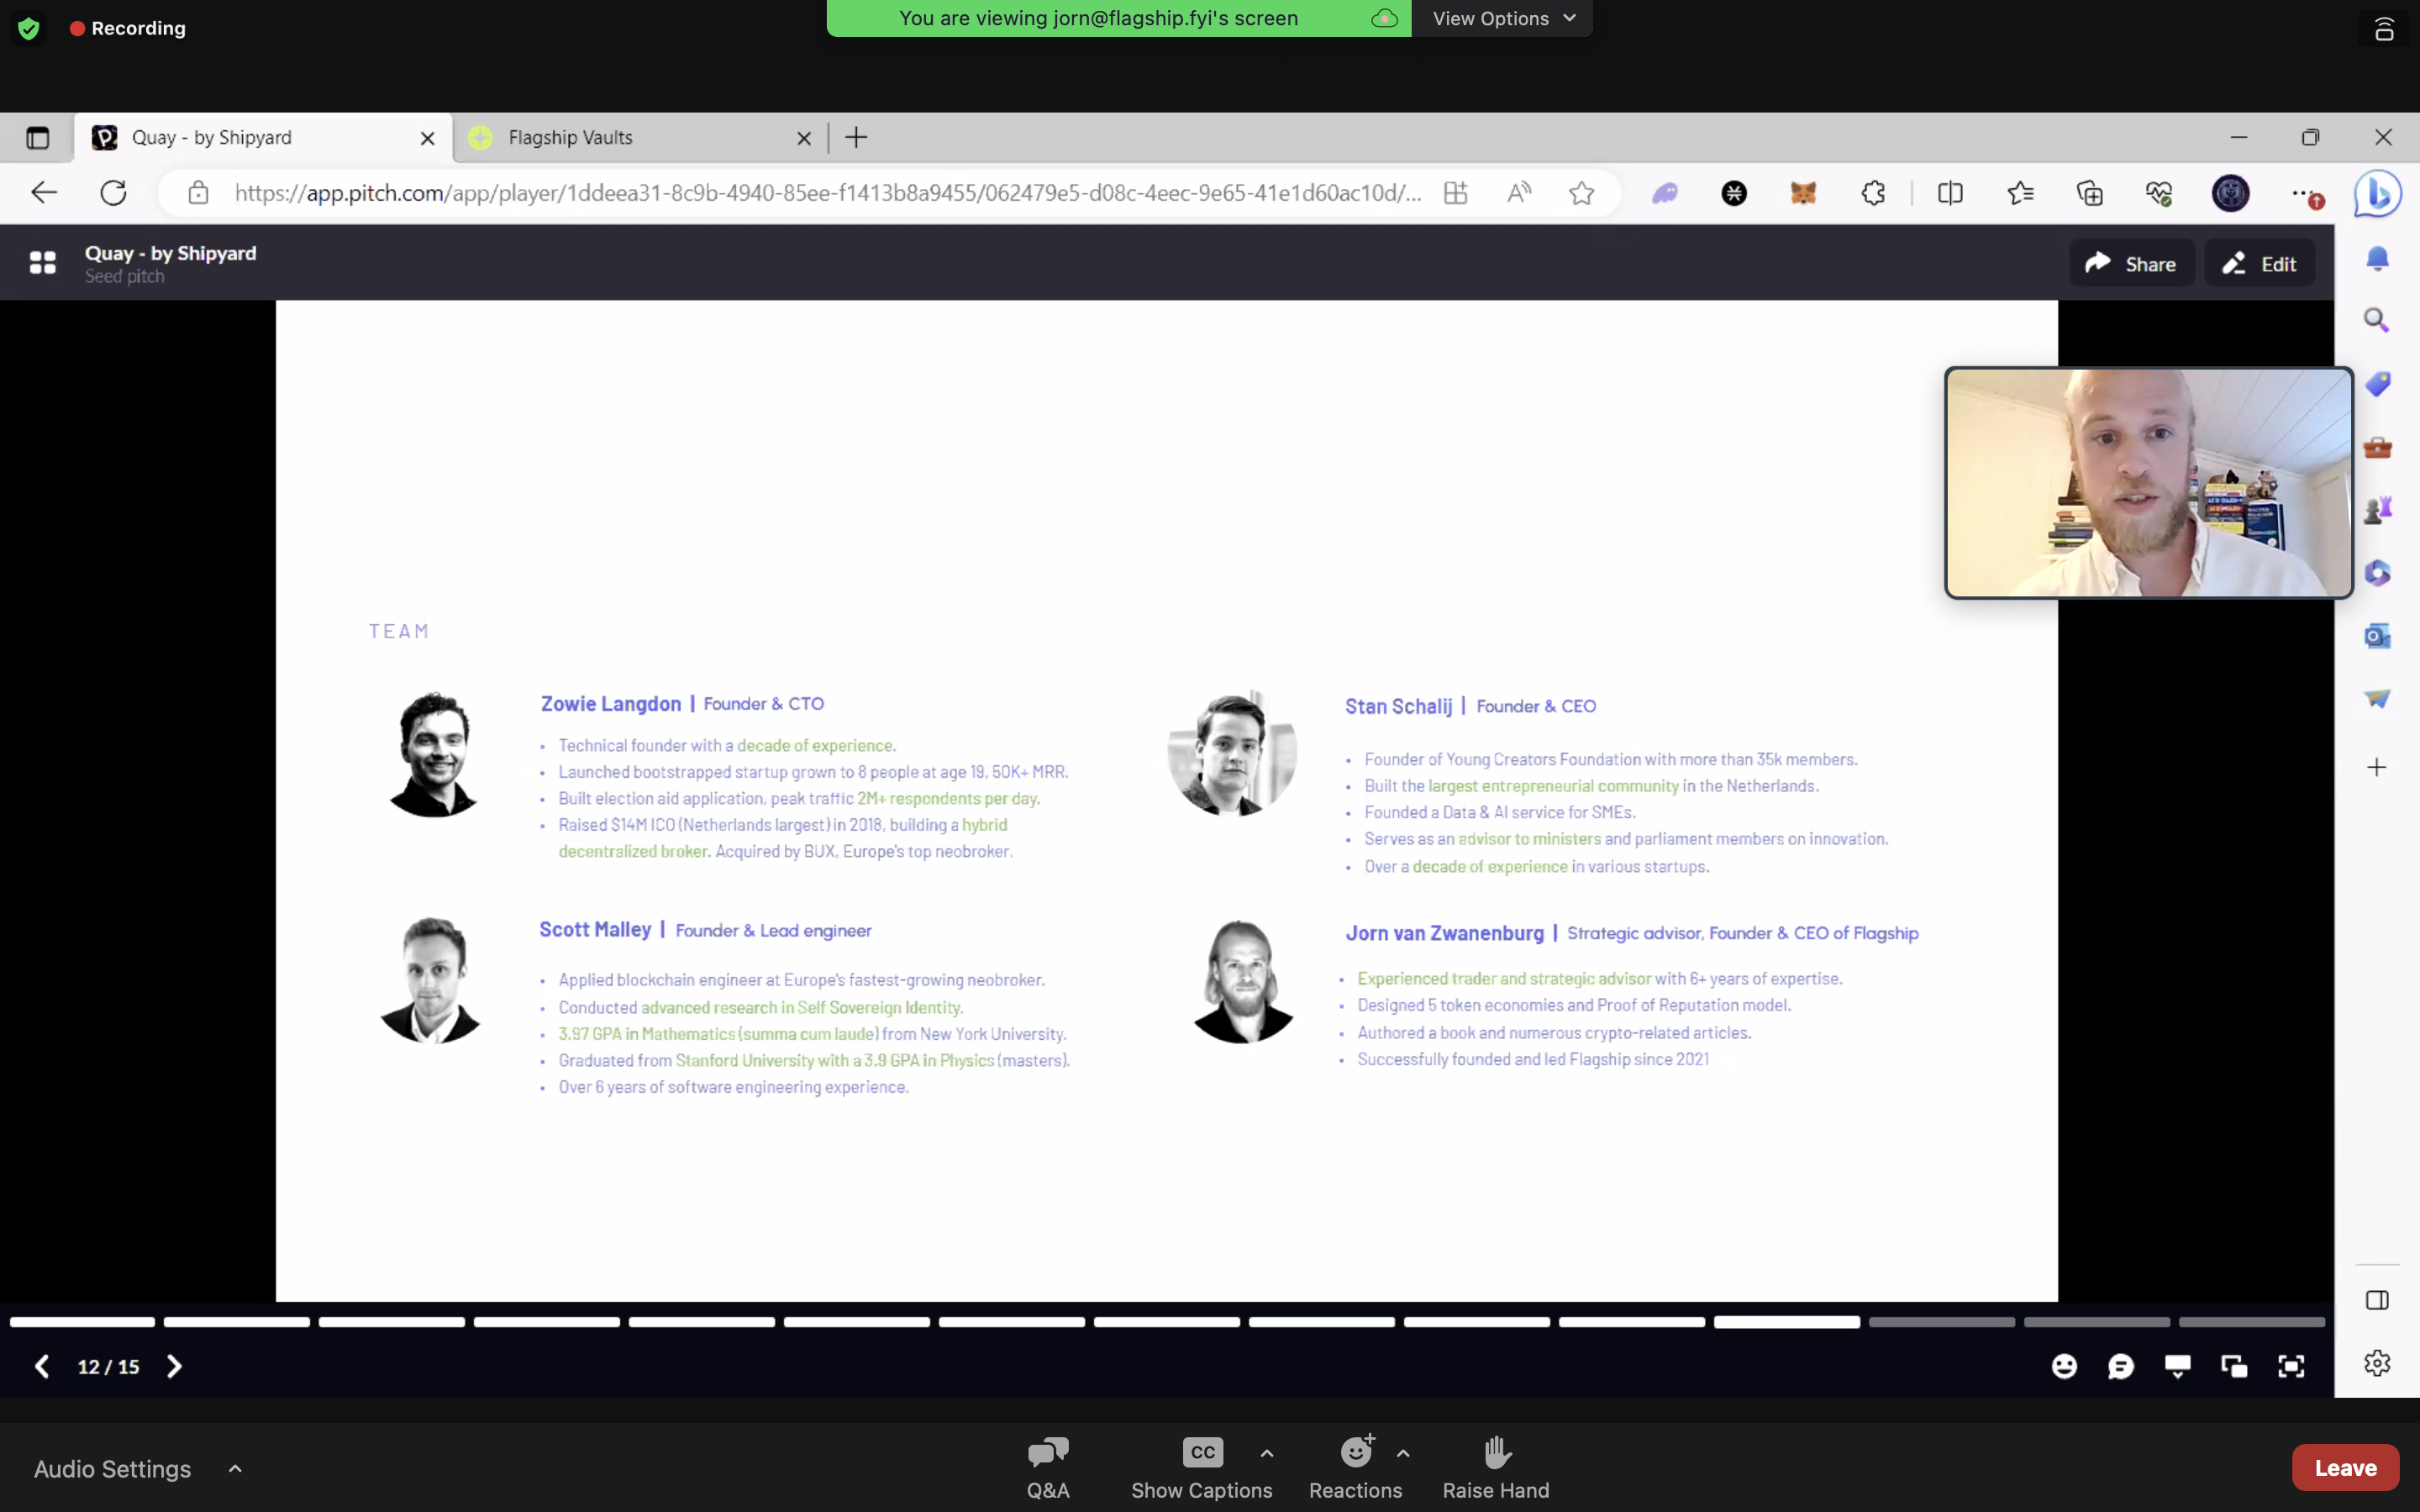Open the sidebar notifications bell

[2377, 258]
